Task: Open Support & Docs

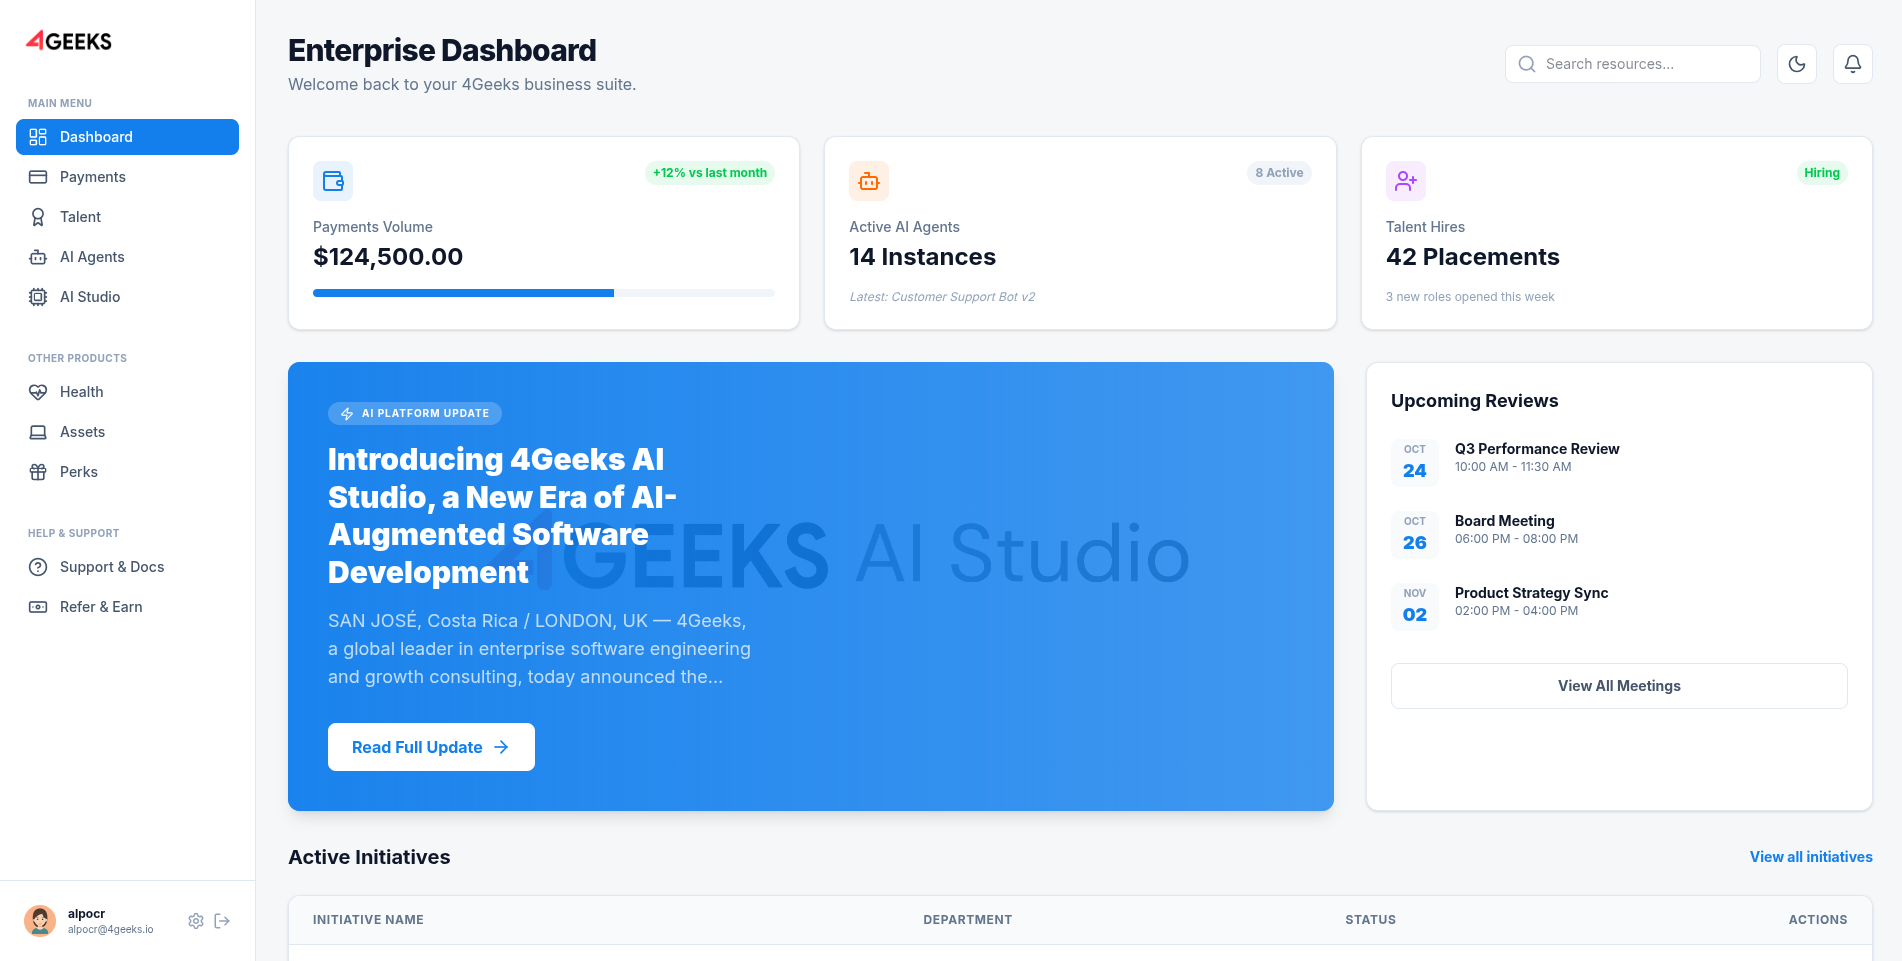Action: (112, 567)
